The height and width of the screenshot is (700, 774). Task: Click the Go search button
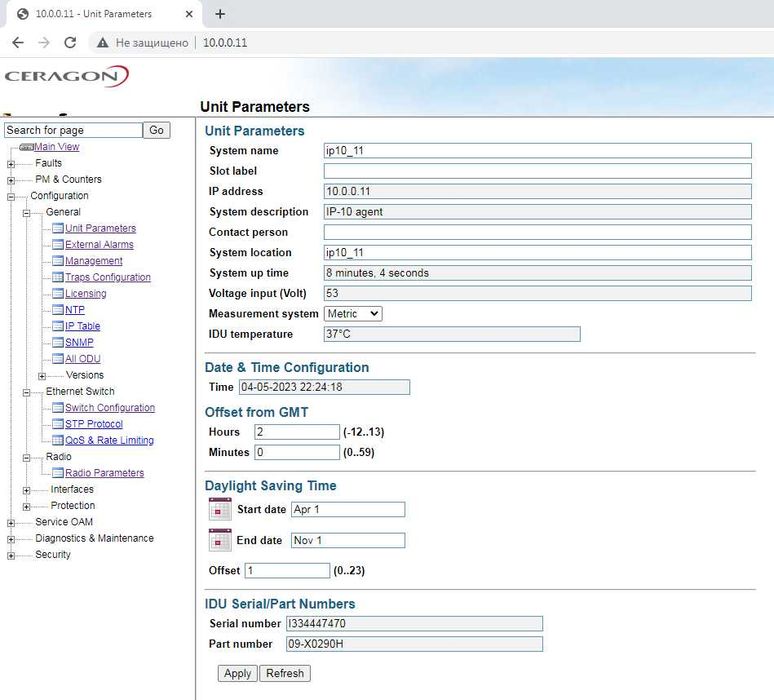pyautogui.click(x=156, y=130)
